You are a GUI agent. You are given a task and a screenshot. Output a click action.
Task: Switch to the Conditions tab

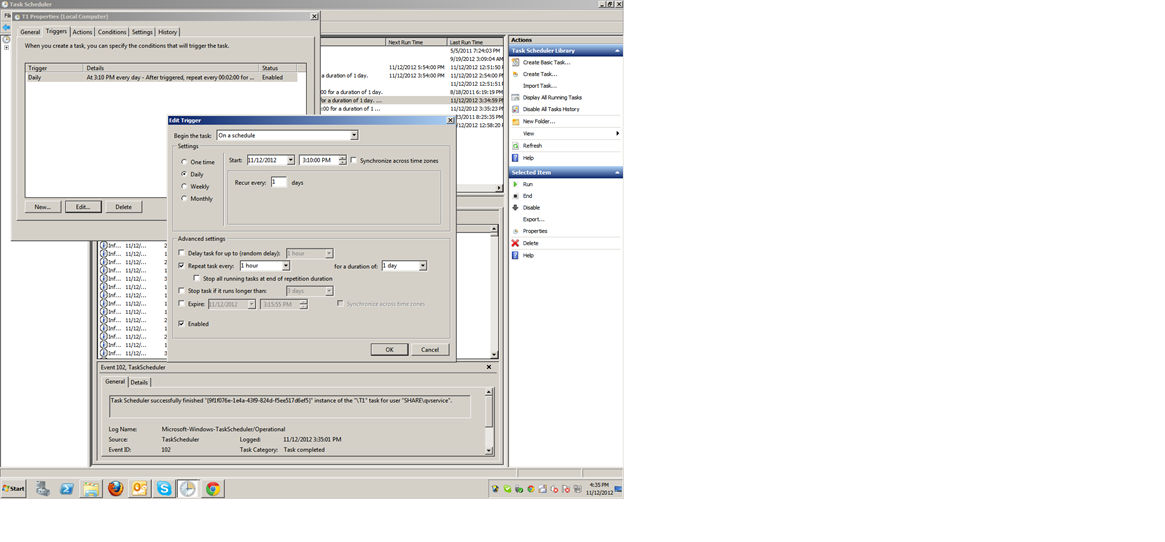point(112,32)
